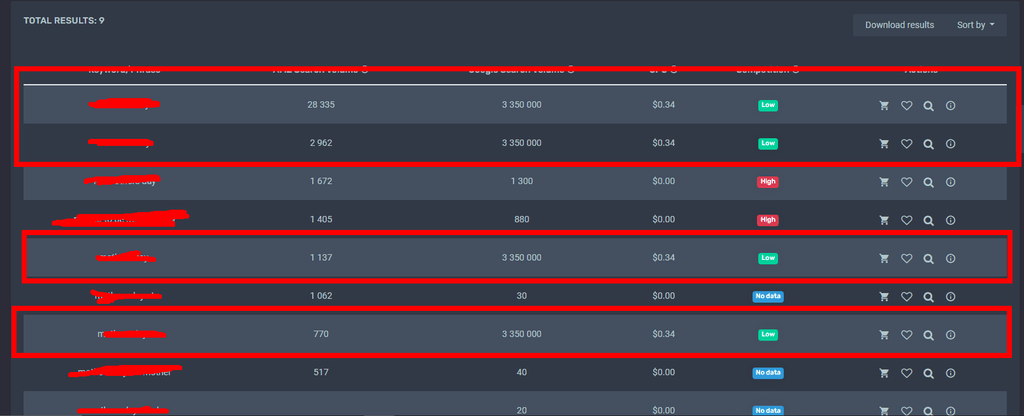Open info icon in the 1 672 row
Viewport: 1024px width, 416px height.
950,182
